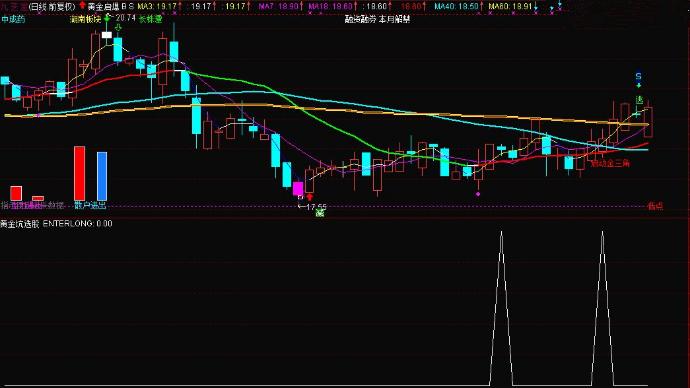
Task: Click the green 选 marker near latest candles
Action: point(639,100)
